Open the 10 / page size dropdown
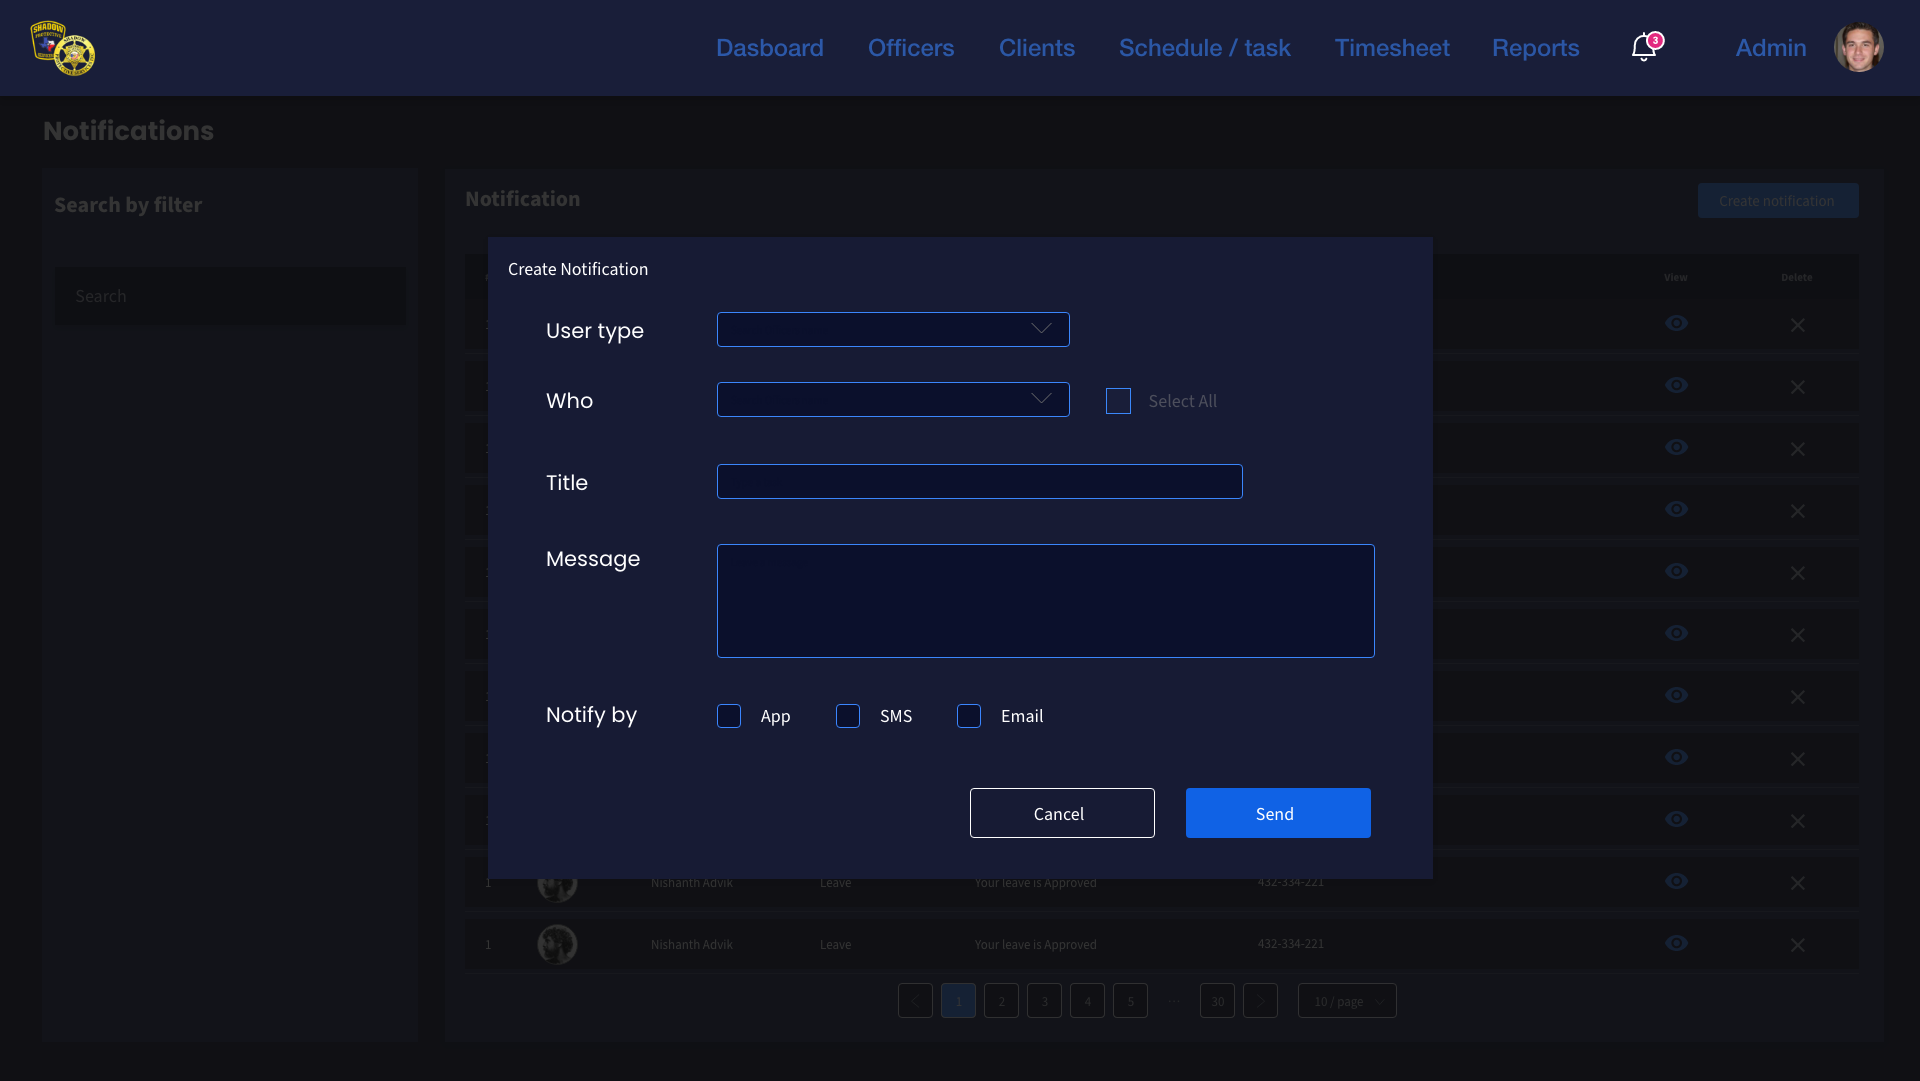The height and width of the screenshot is (1081, 1920). click(x=1346, y=1001)
